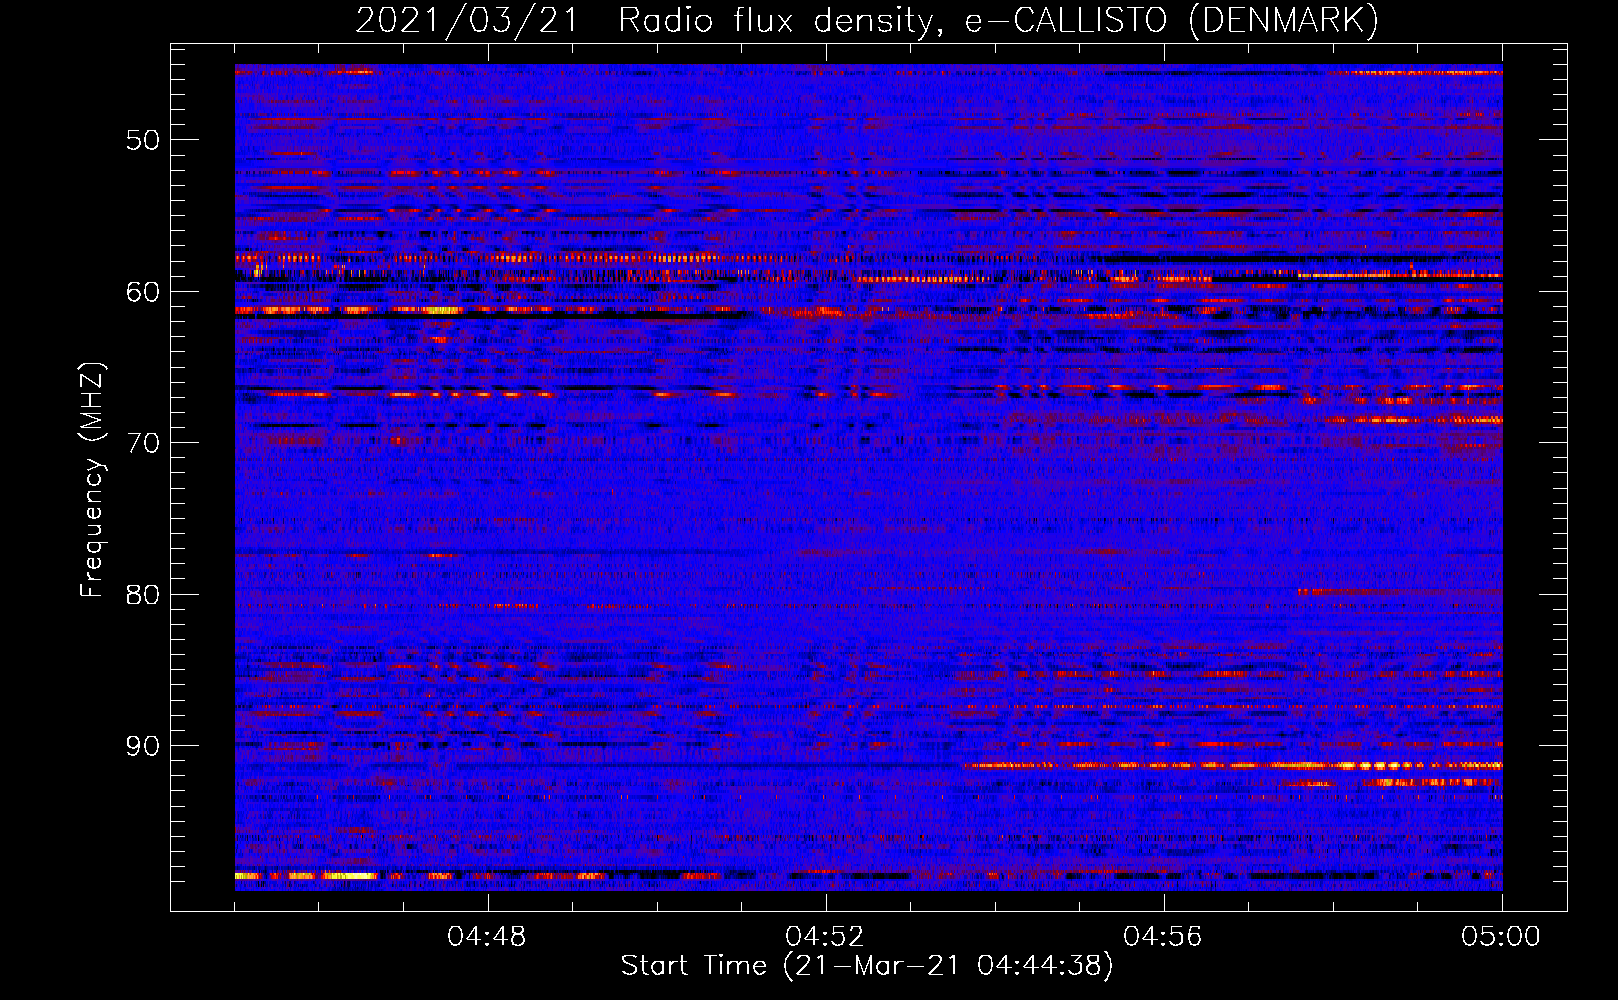Click the plot title '2021/03/21 Radio flux density'
Screen dimensions: 1618x1000
click(867, 21)
